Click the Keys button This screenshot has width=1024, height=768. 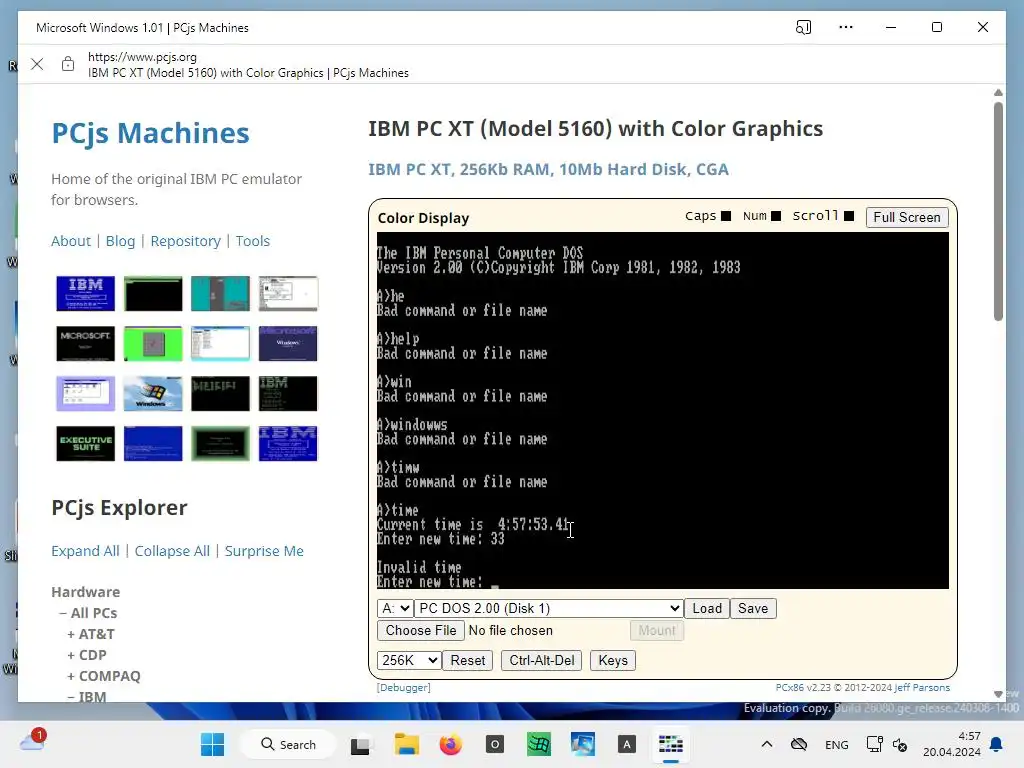[613, 660]
